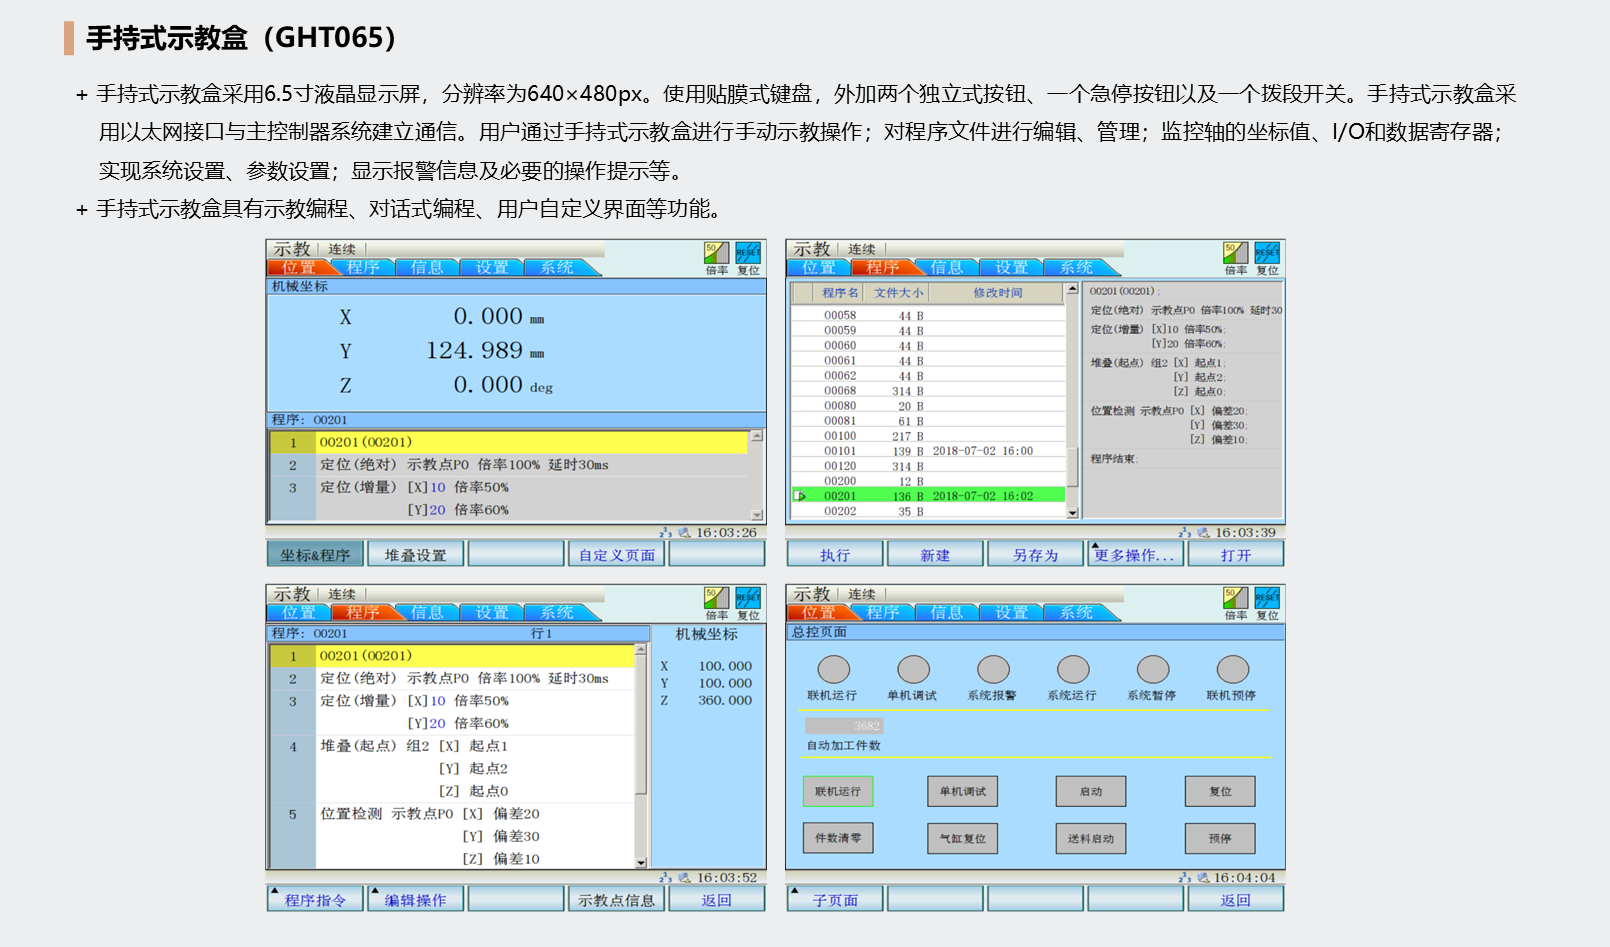Image resolution: width=1610 pixels, height=947 pixels.
Task: Expand the 程序指令 popup menu
Action: click(316, 900)
